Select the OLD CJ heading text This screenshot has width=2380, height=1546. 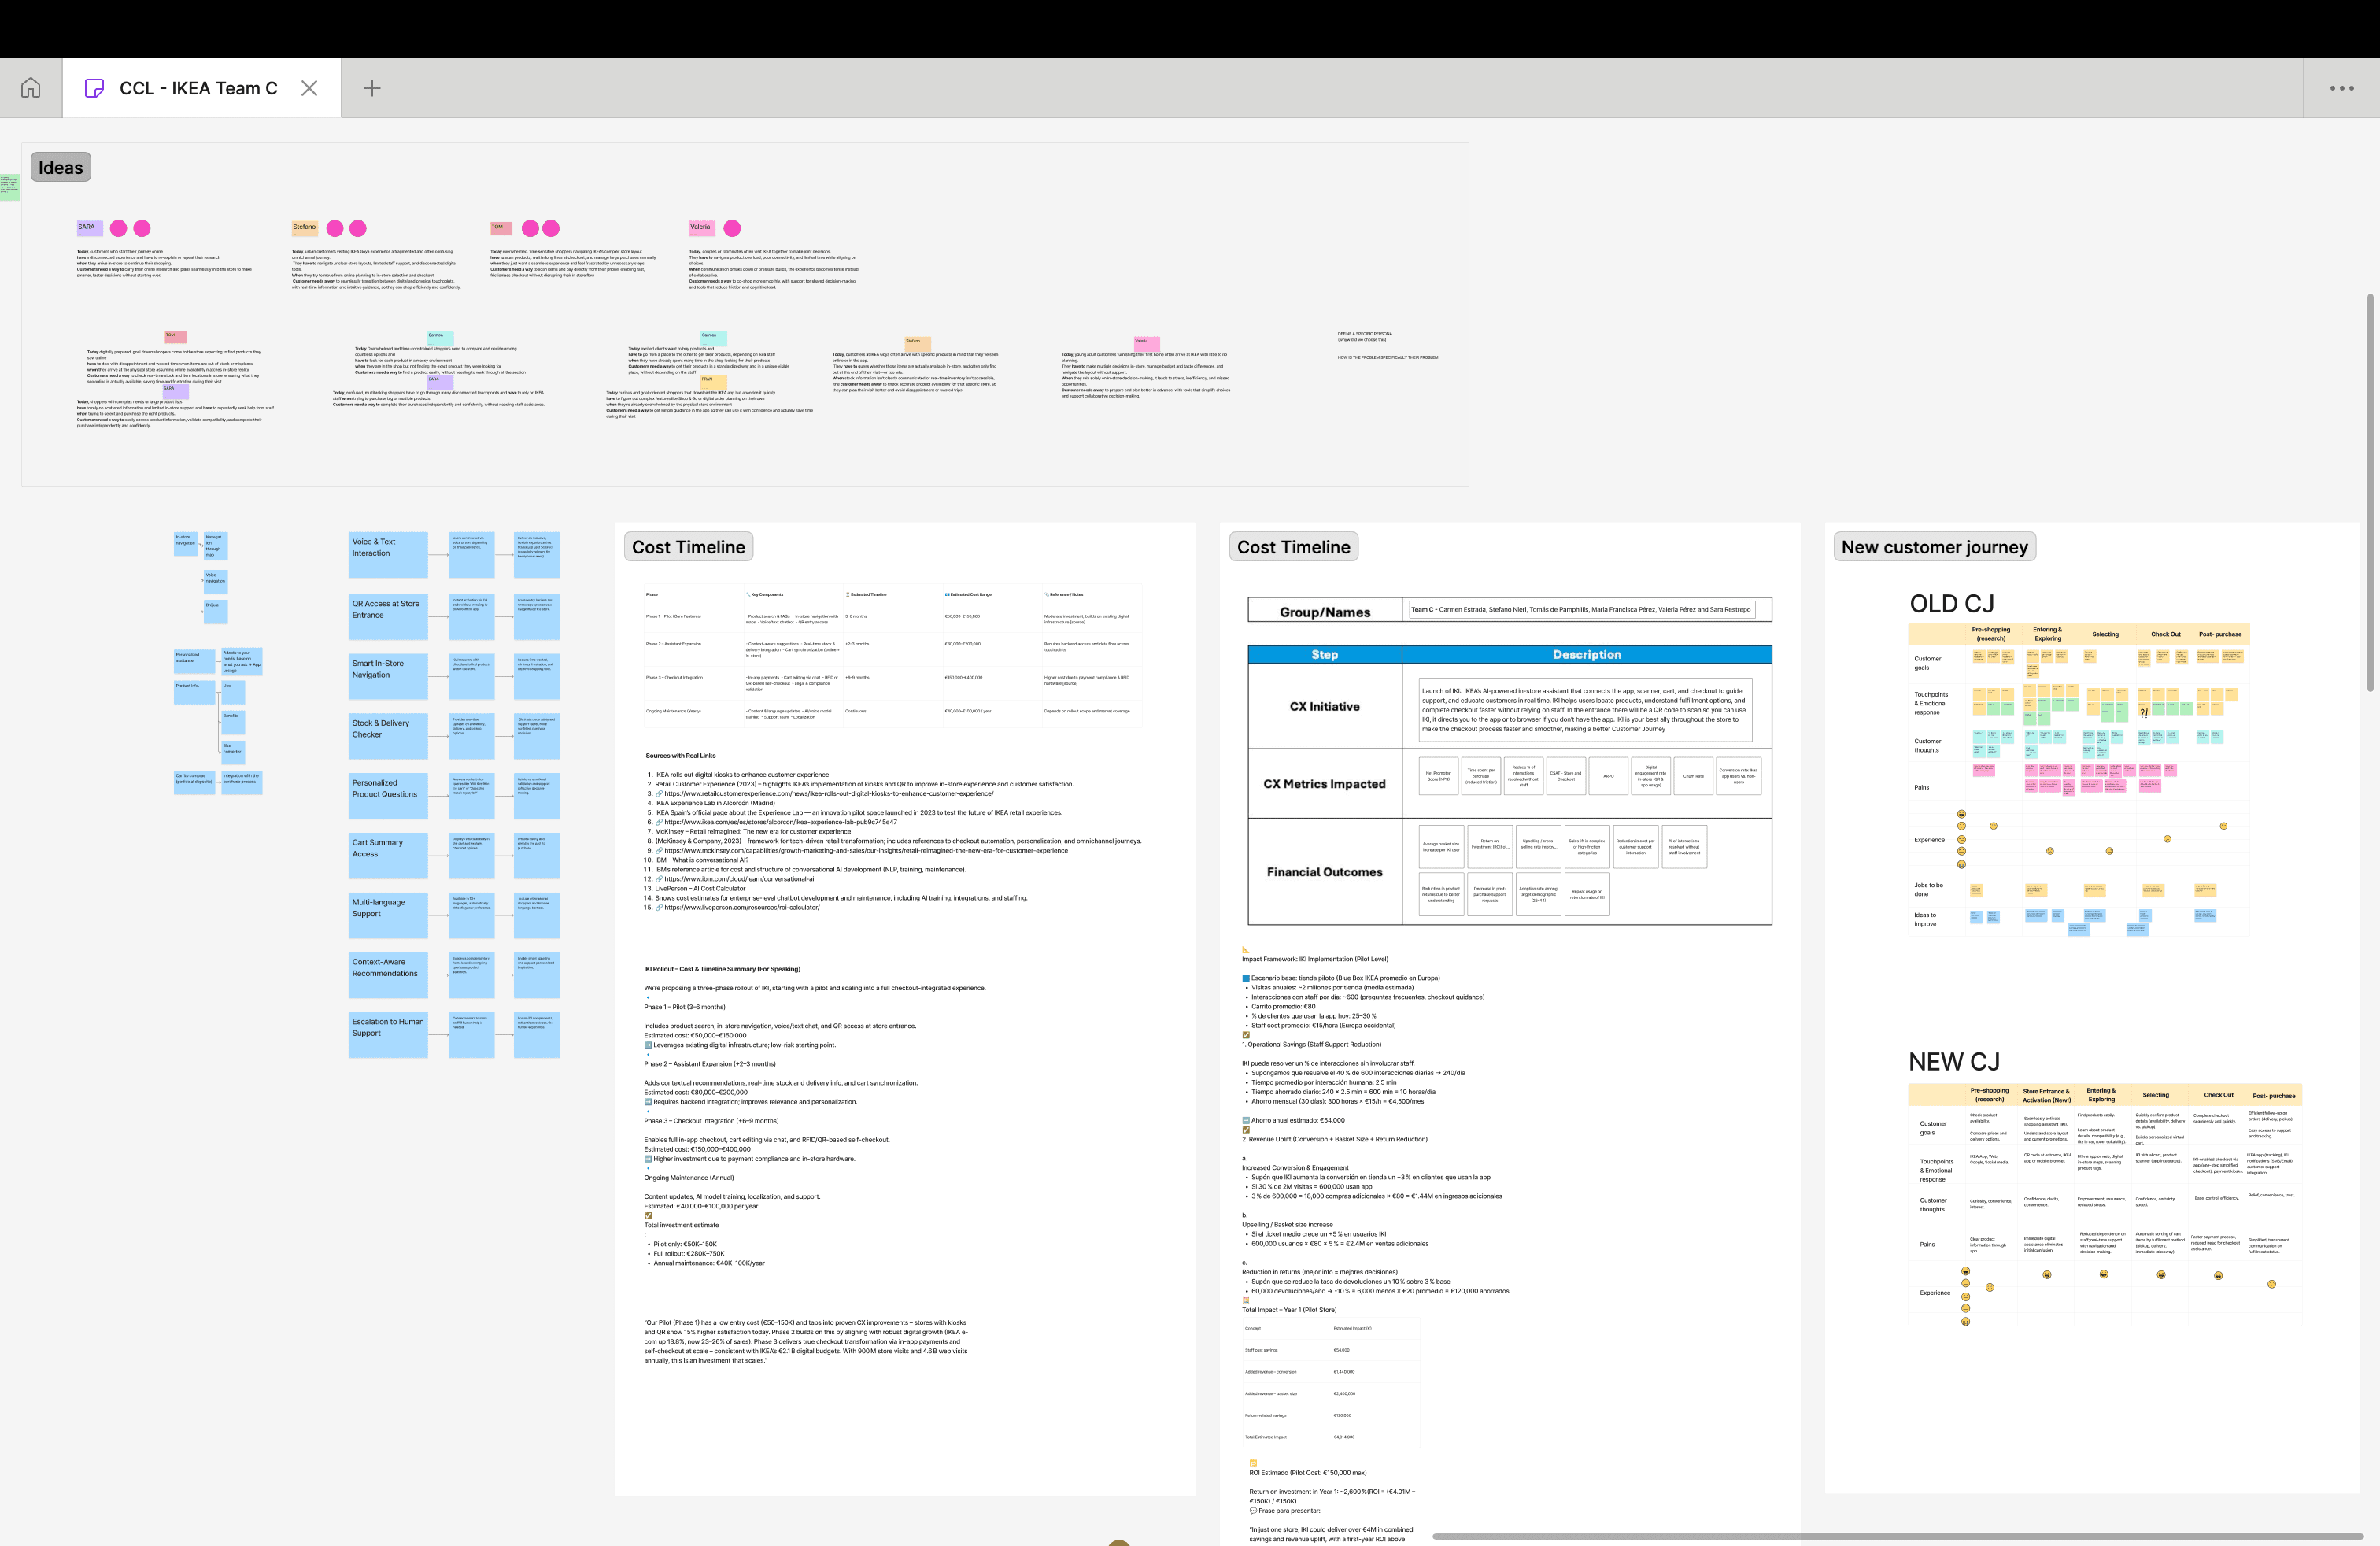pyautogui.click(x=1951, y=604)
